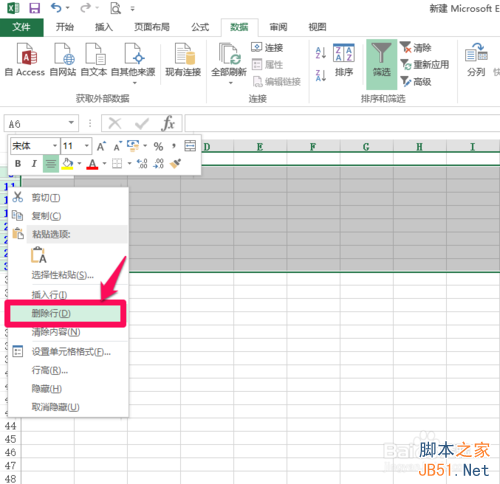Viewport: 500px width, 484px height.
Task: Decrease font size in mini toolbar
Action: tap(117, 146)
